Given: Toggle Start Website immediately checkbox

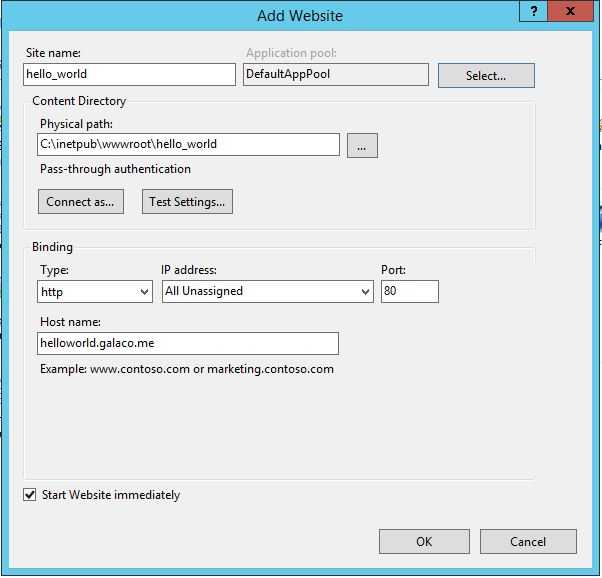Looking at the screenshot, I should click(30, 495).
